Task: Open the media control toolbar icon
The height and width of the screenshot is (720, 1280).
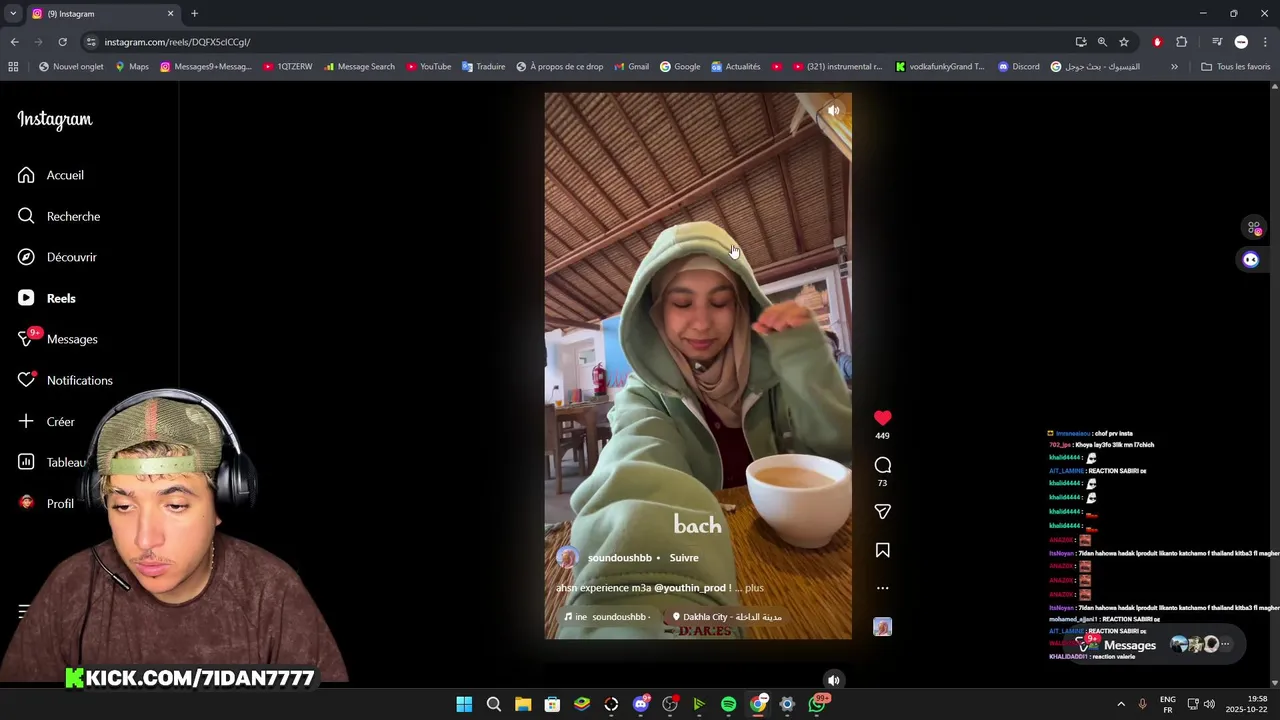Action: pyautogui.click(x=1217, y=42)
